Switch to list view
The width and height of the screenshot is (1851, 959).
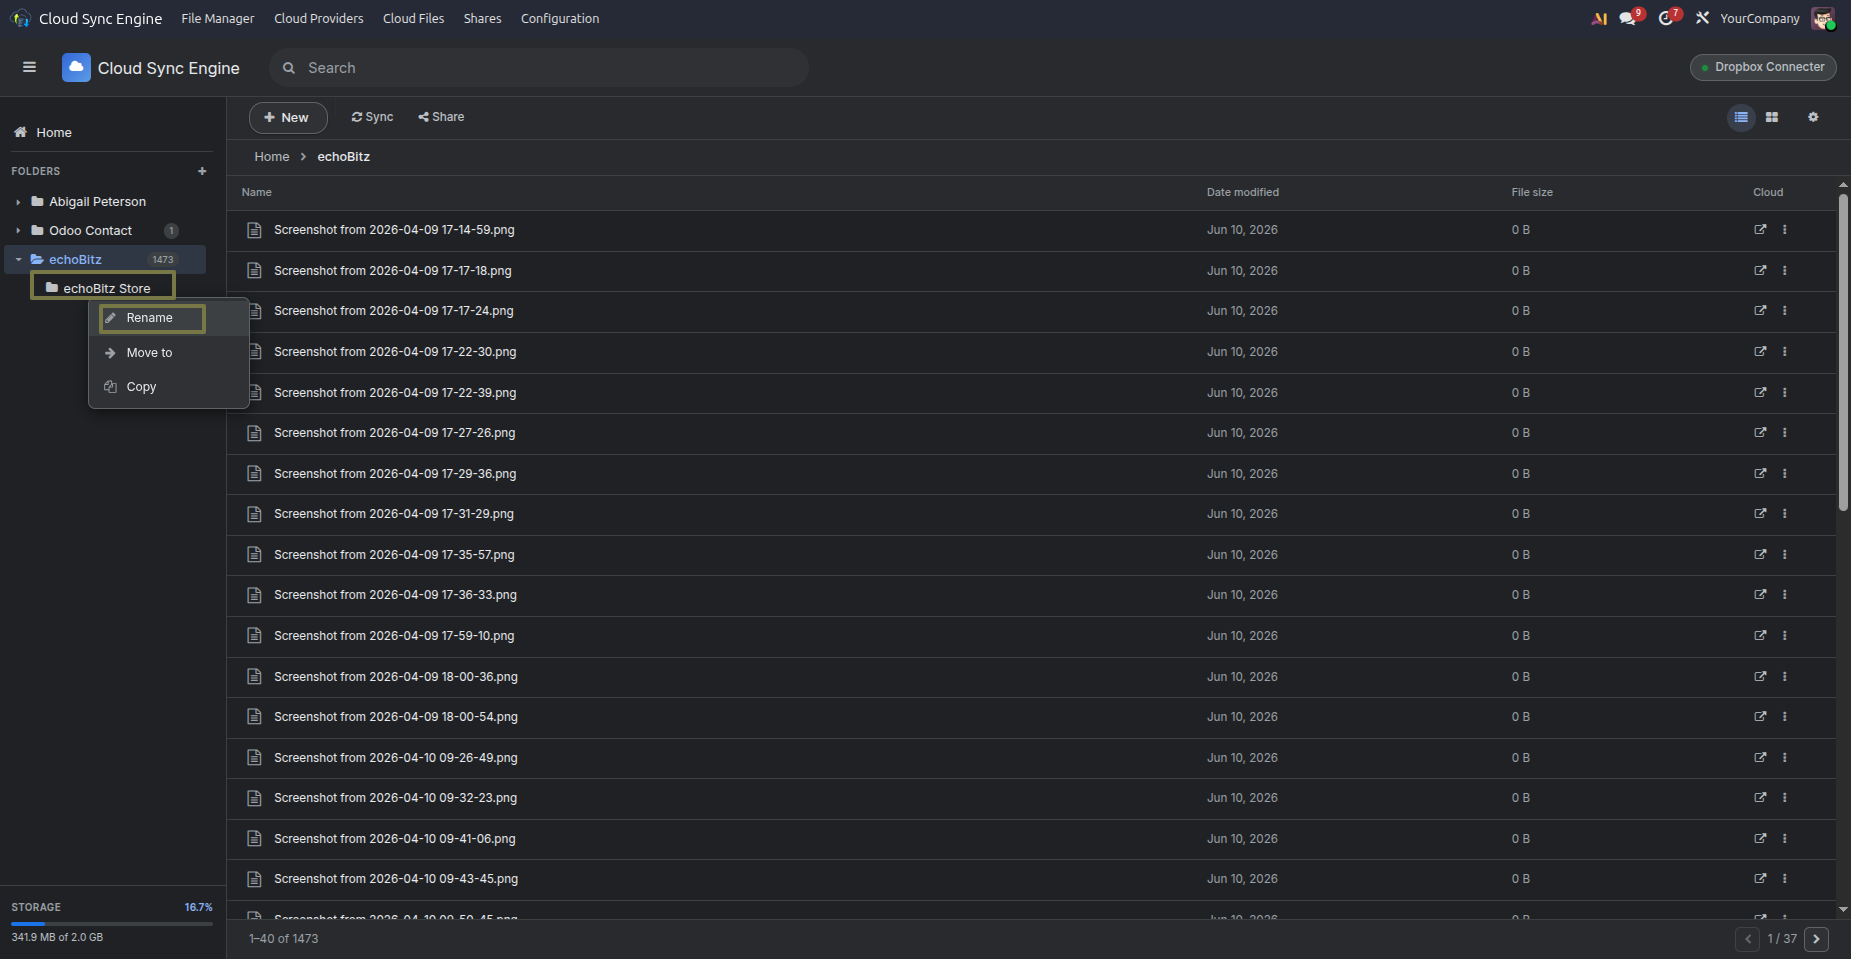(x=1741, y=117)
